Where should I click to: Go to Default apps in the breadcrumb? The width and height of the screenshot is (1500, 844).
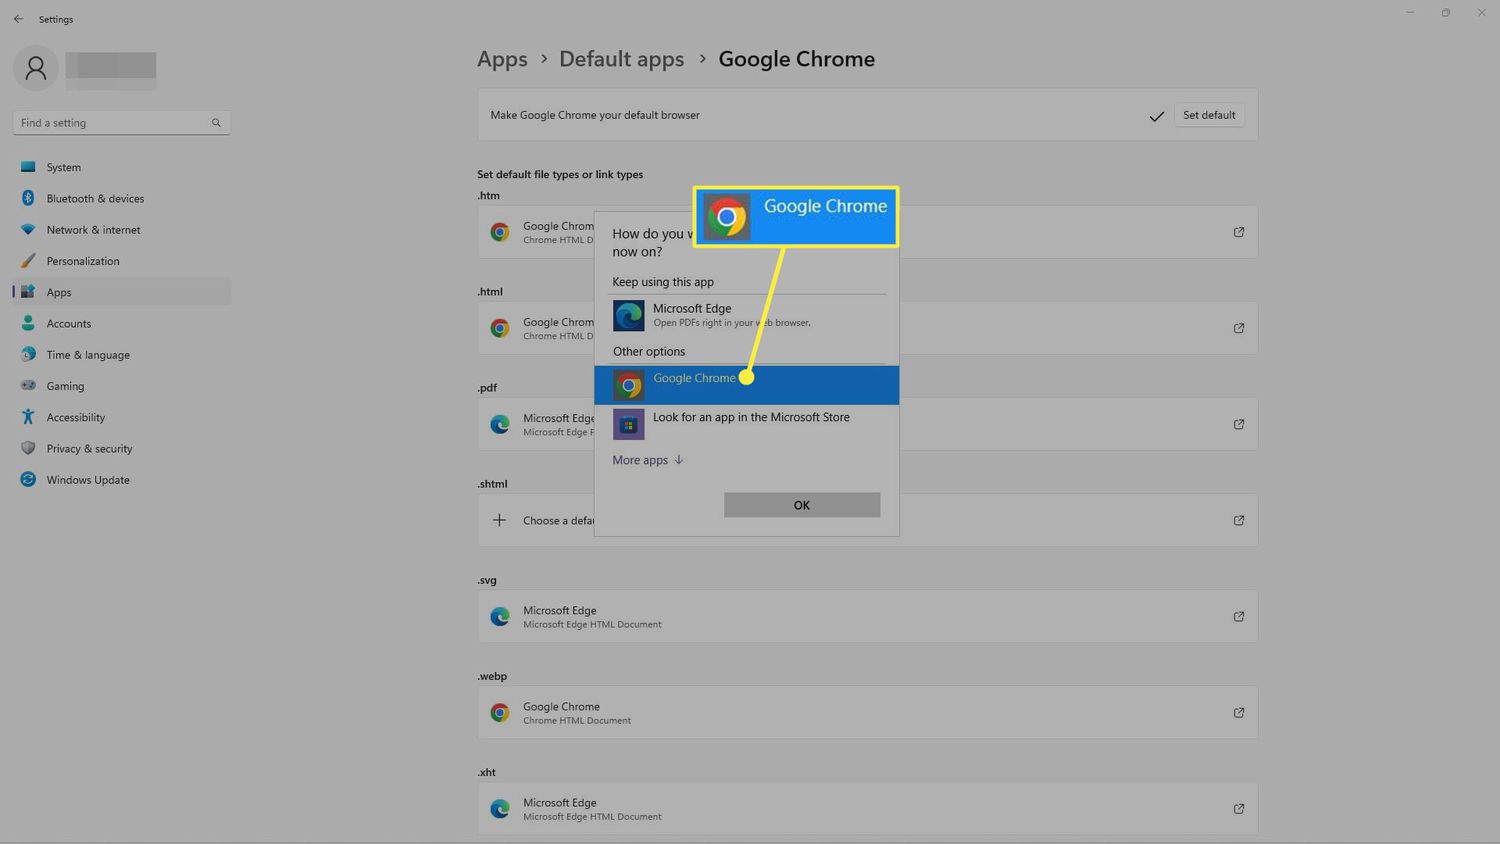pos(621,59)
